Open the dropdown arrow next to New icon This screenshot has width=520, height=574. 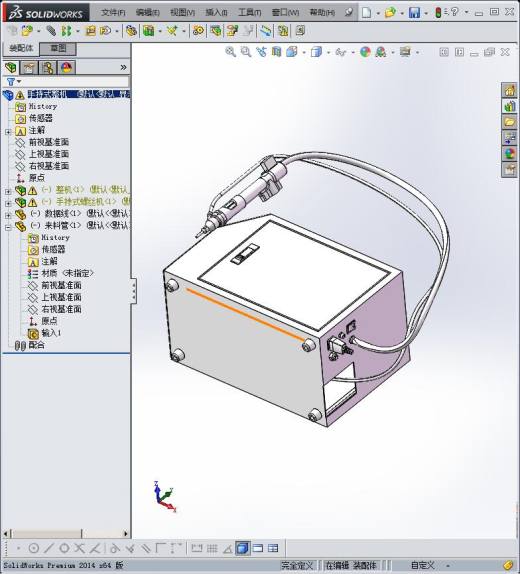pos(378,13)
